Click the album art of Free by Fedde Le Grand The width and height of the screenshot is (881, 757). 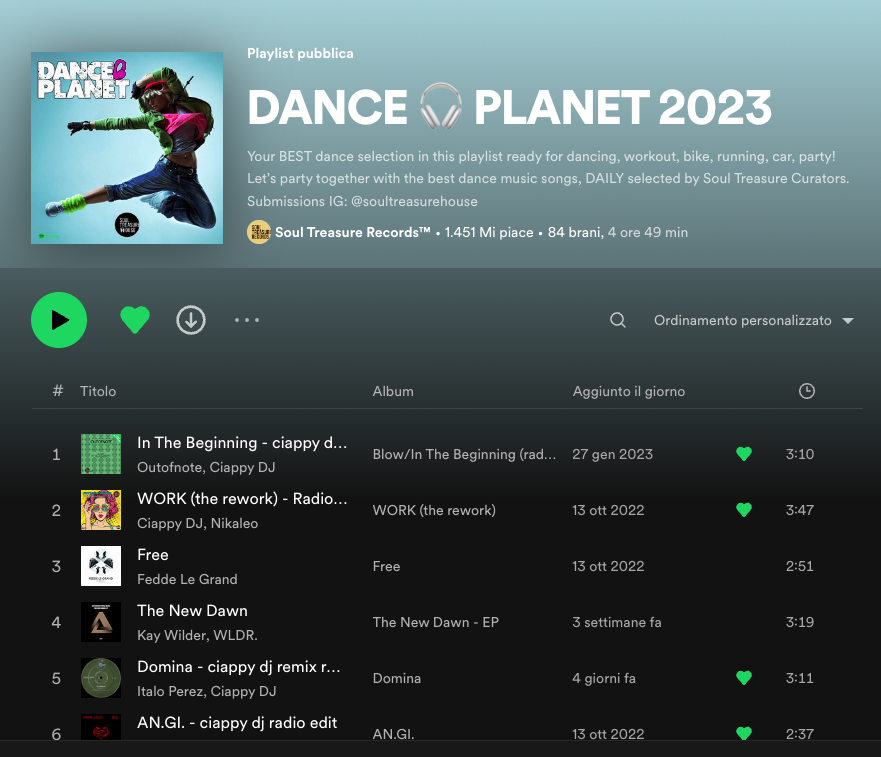click(101, 566)
